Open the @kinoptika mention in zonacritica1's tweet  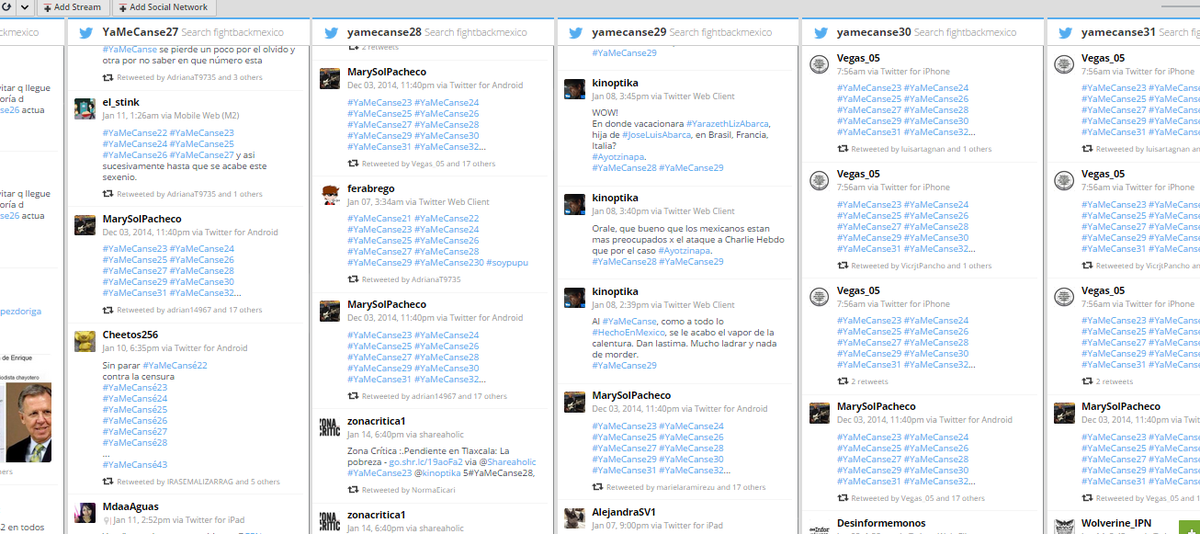click(x=439, y=473)
